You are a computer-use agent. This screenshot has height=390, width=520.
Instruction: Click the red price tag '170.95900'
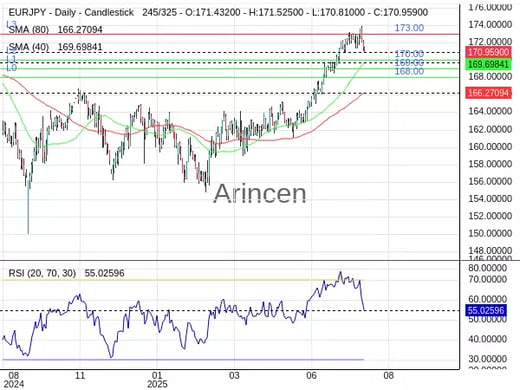coord(488,52)
